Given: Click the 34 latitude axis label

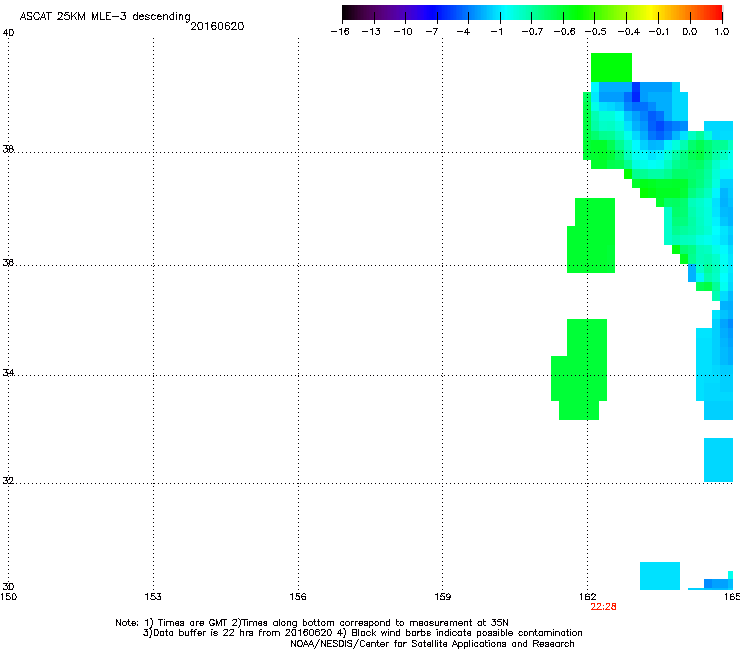Looking at the screenshot, I should click(x=8, y=372).
